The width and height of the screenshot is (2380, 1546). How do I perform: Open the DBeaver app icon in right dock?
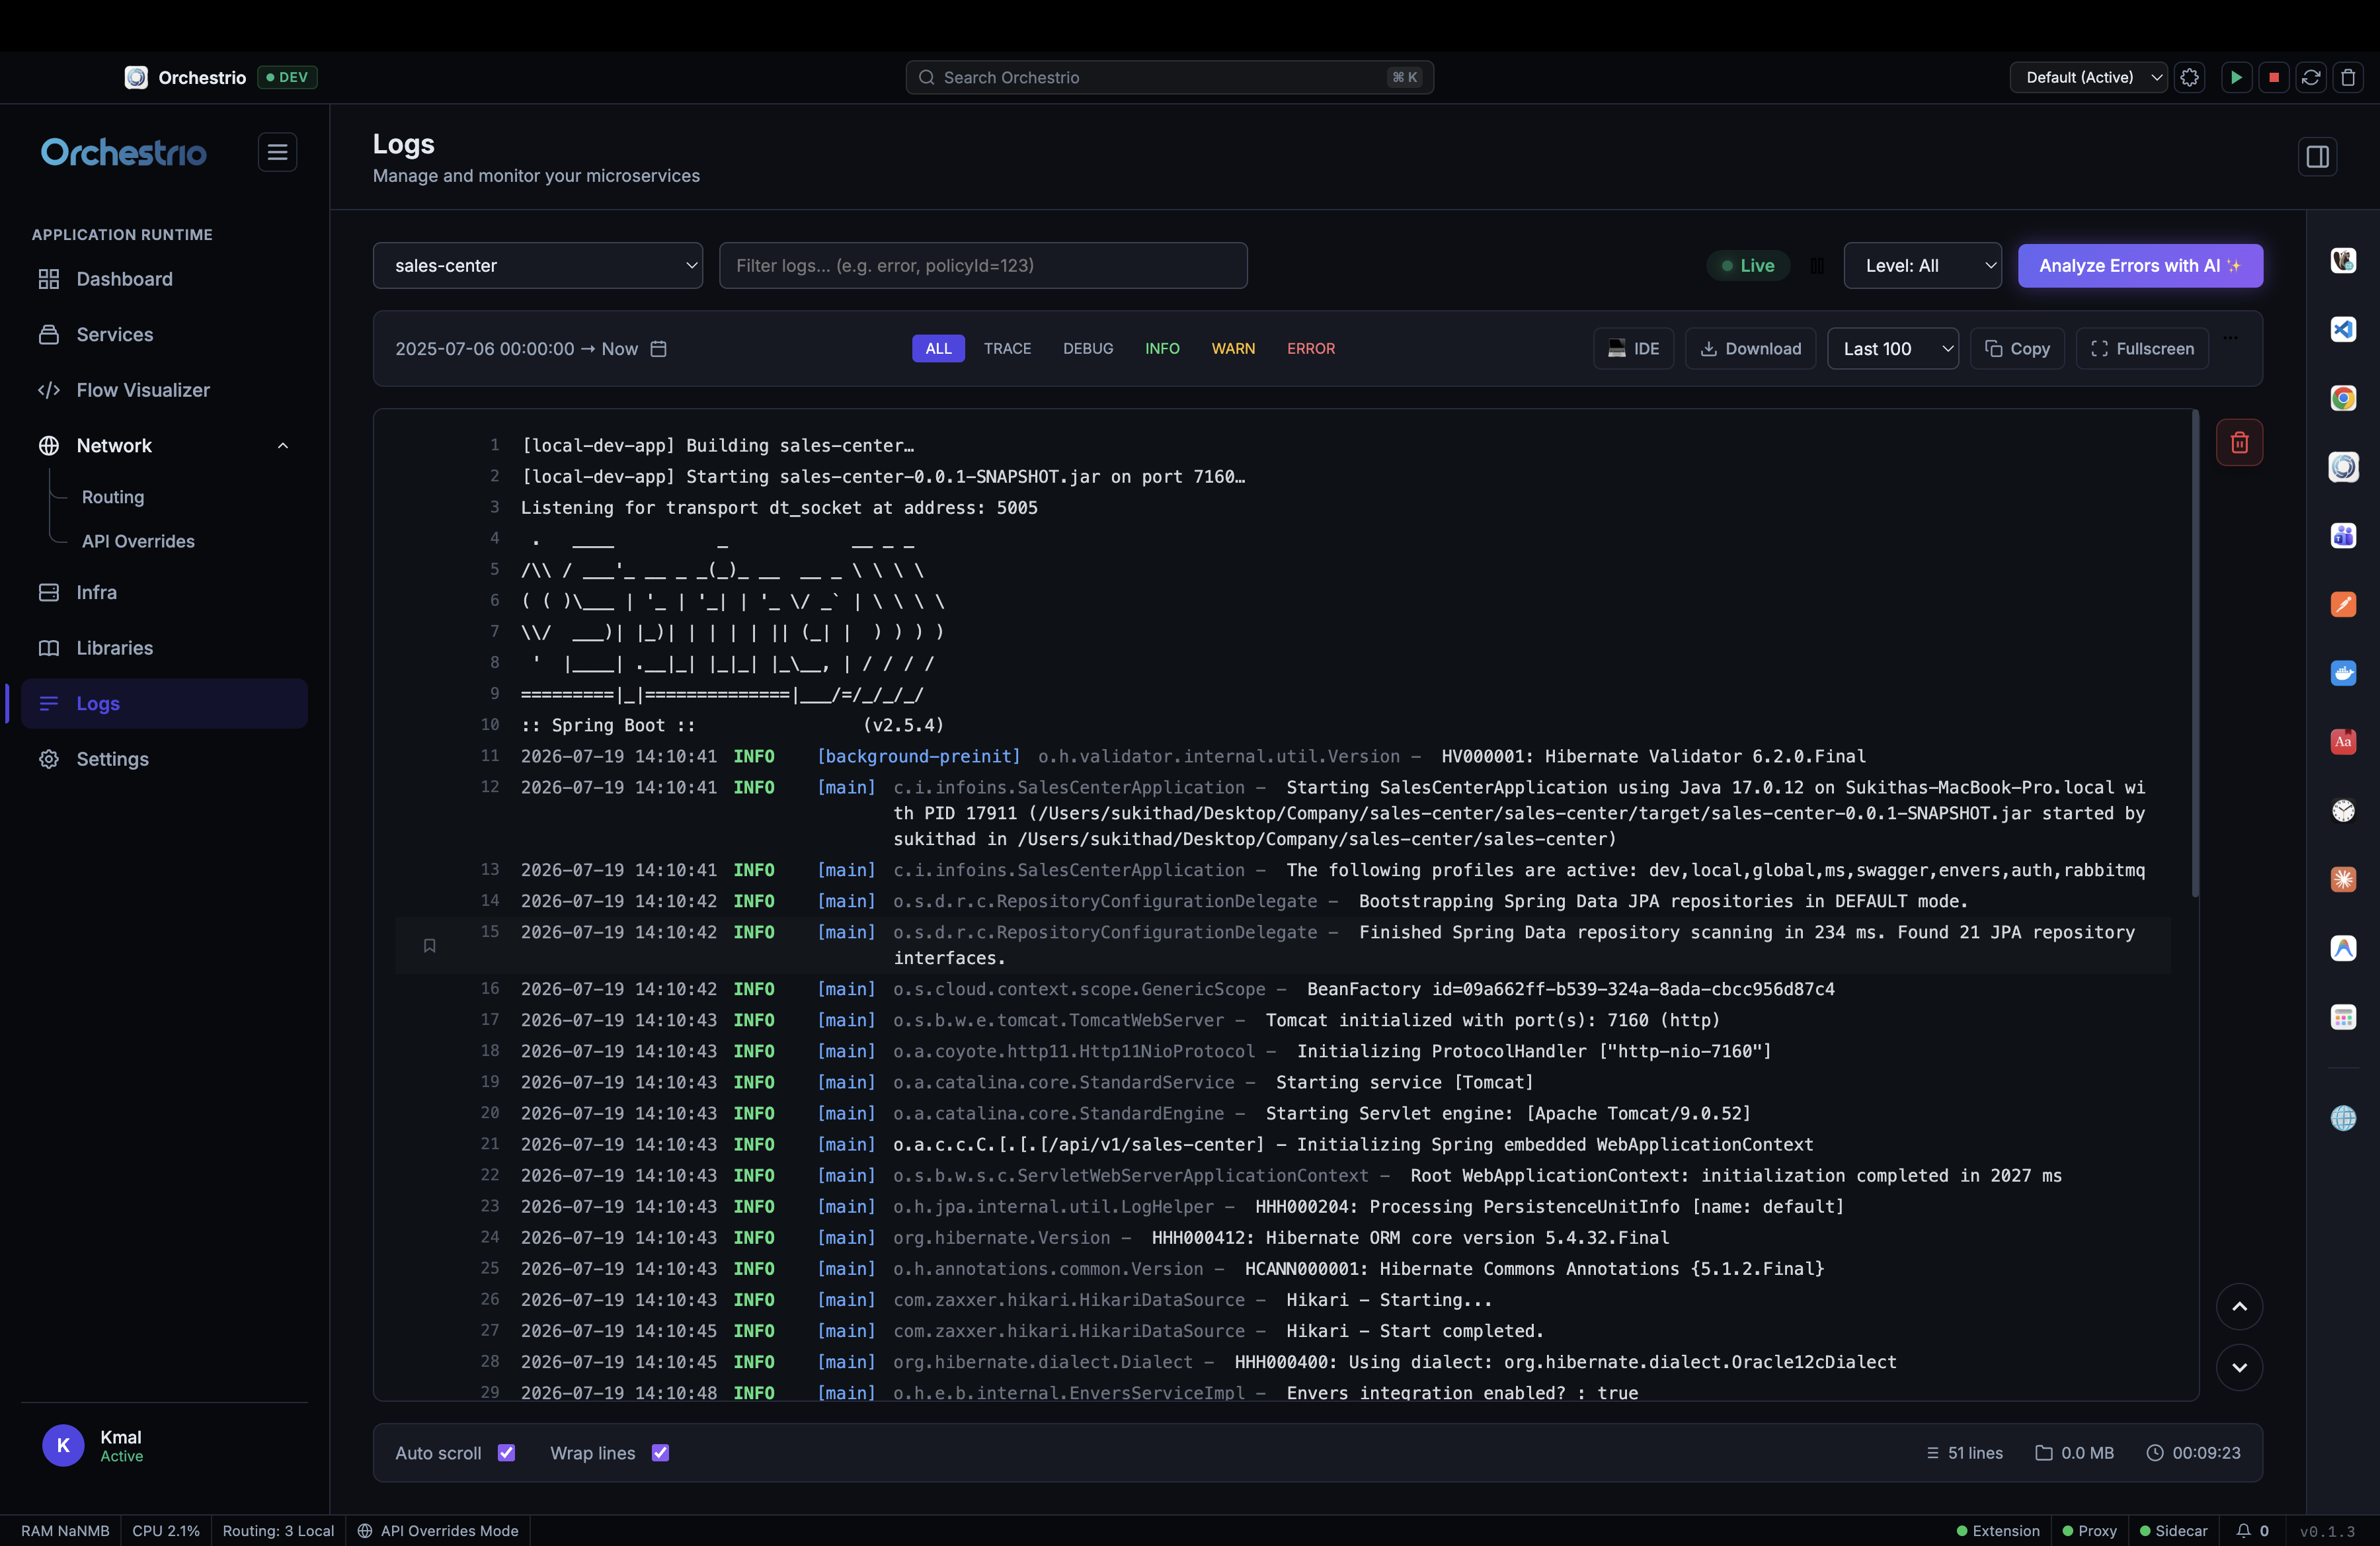tap(2343, 261)
